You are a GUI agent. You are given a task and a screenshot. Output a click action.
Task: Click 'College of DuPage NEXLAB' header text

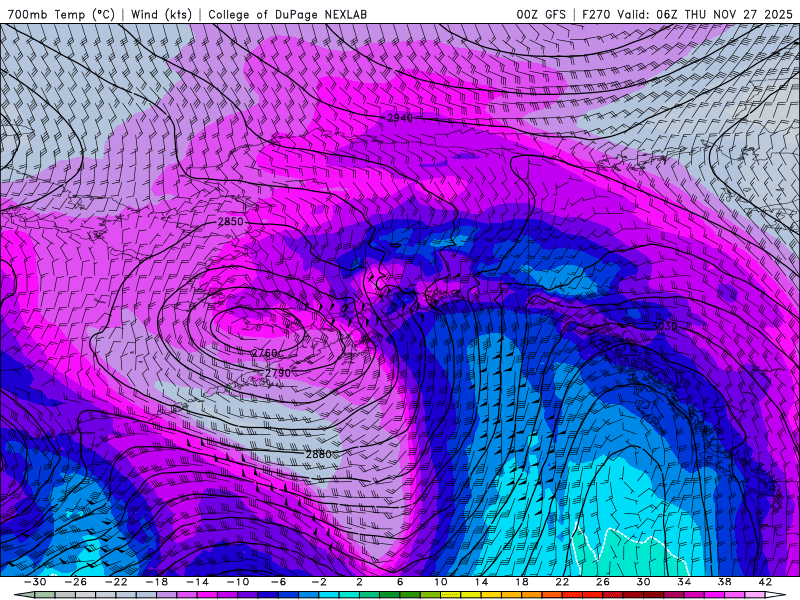(x=287, y=14)
